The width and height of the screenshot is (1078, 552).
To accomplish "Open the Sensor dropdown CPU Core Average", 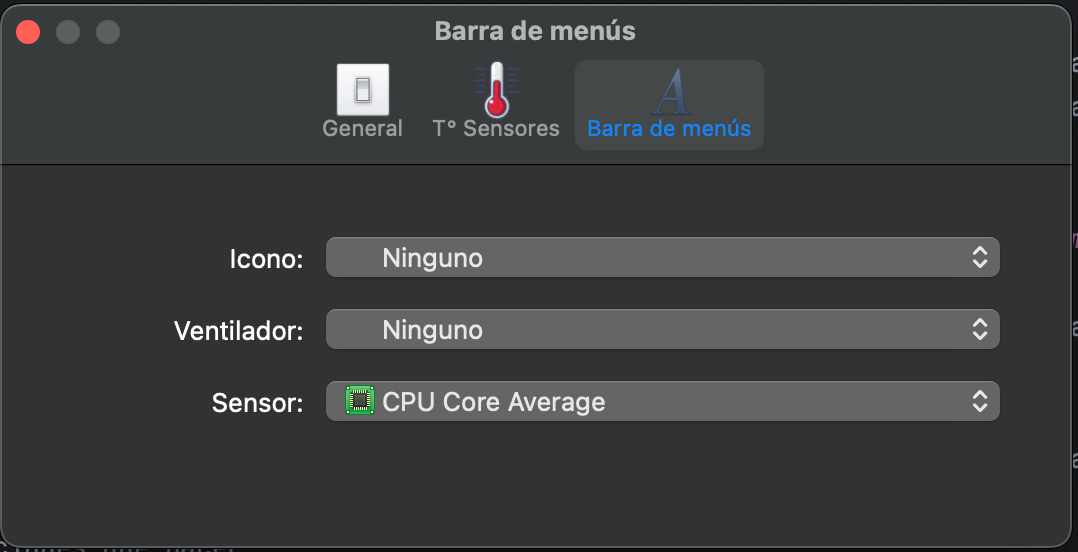I will tap(663, 401).
